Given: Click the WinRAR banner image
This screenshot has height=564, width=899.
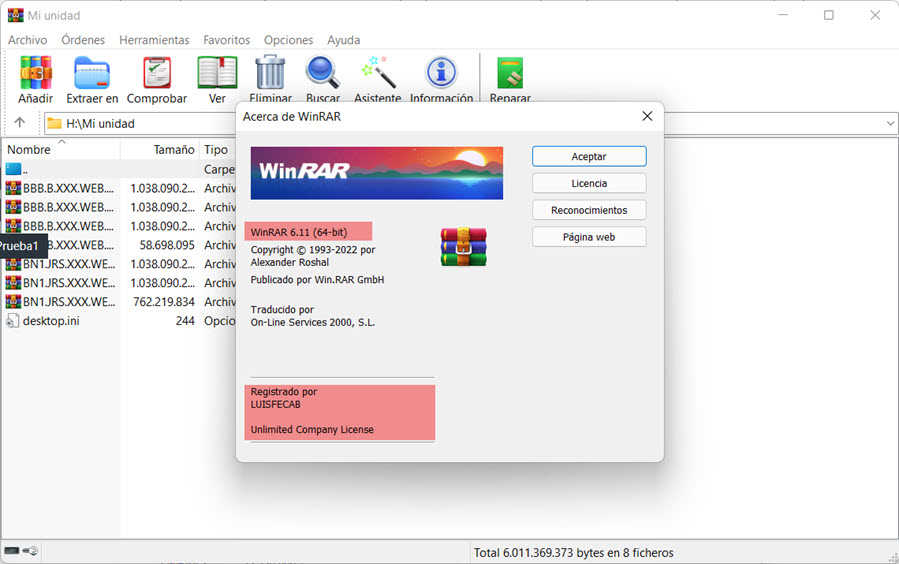Looking at the screenshot, I should point(377,173).
